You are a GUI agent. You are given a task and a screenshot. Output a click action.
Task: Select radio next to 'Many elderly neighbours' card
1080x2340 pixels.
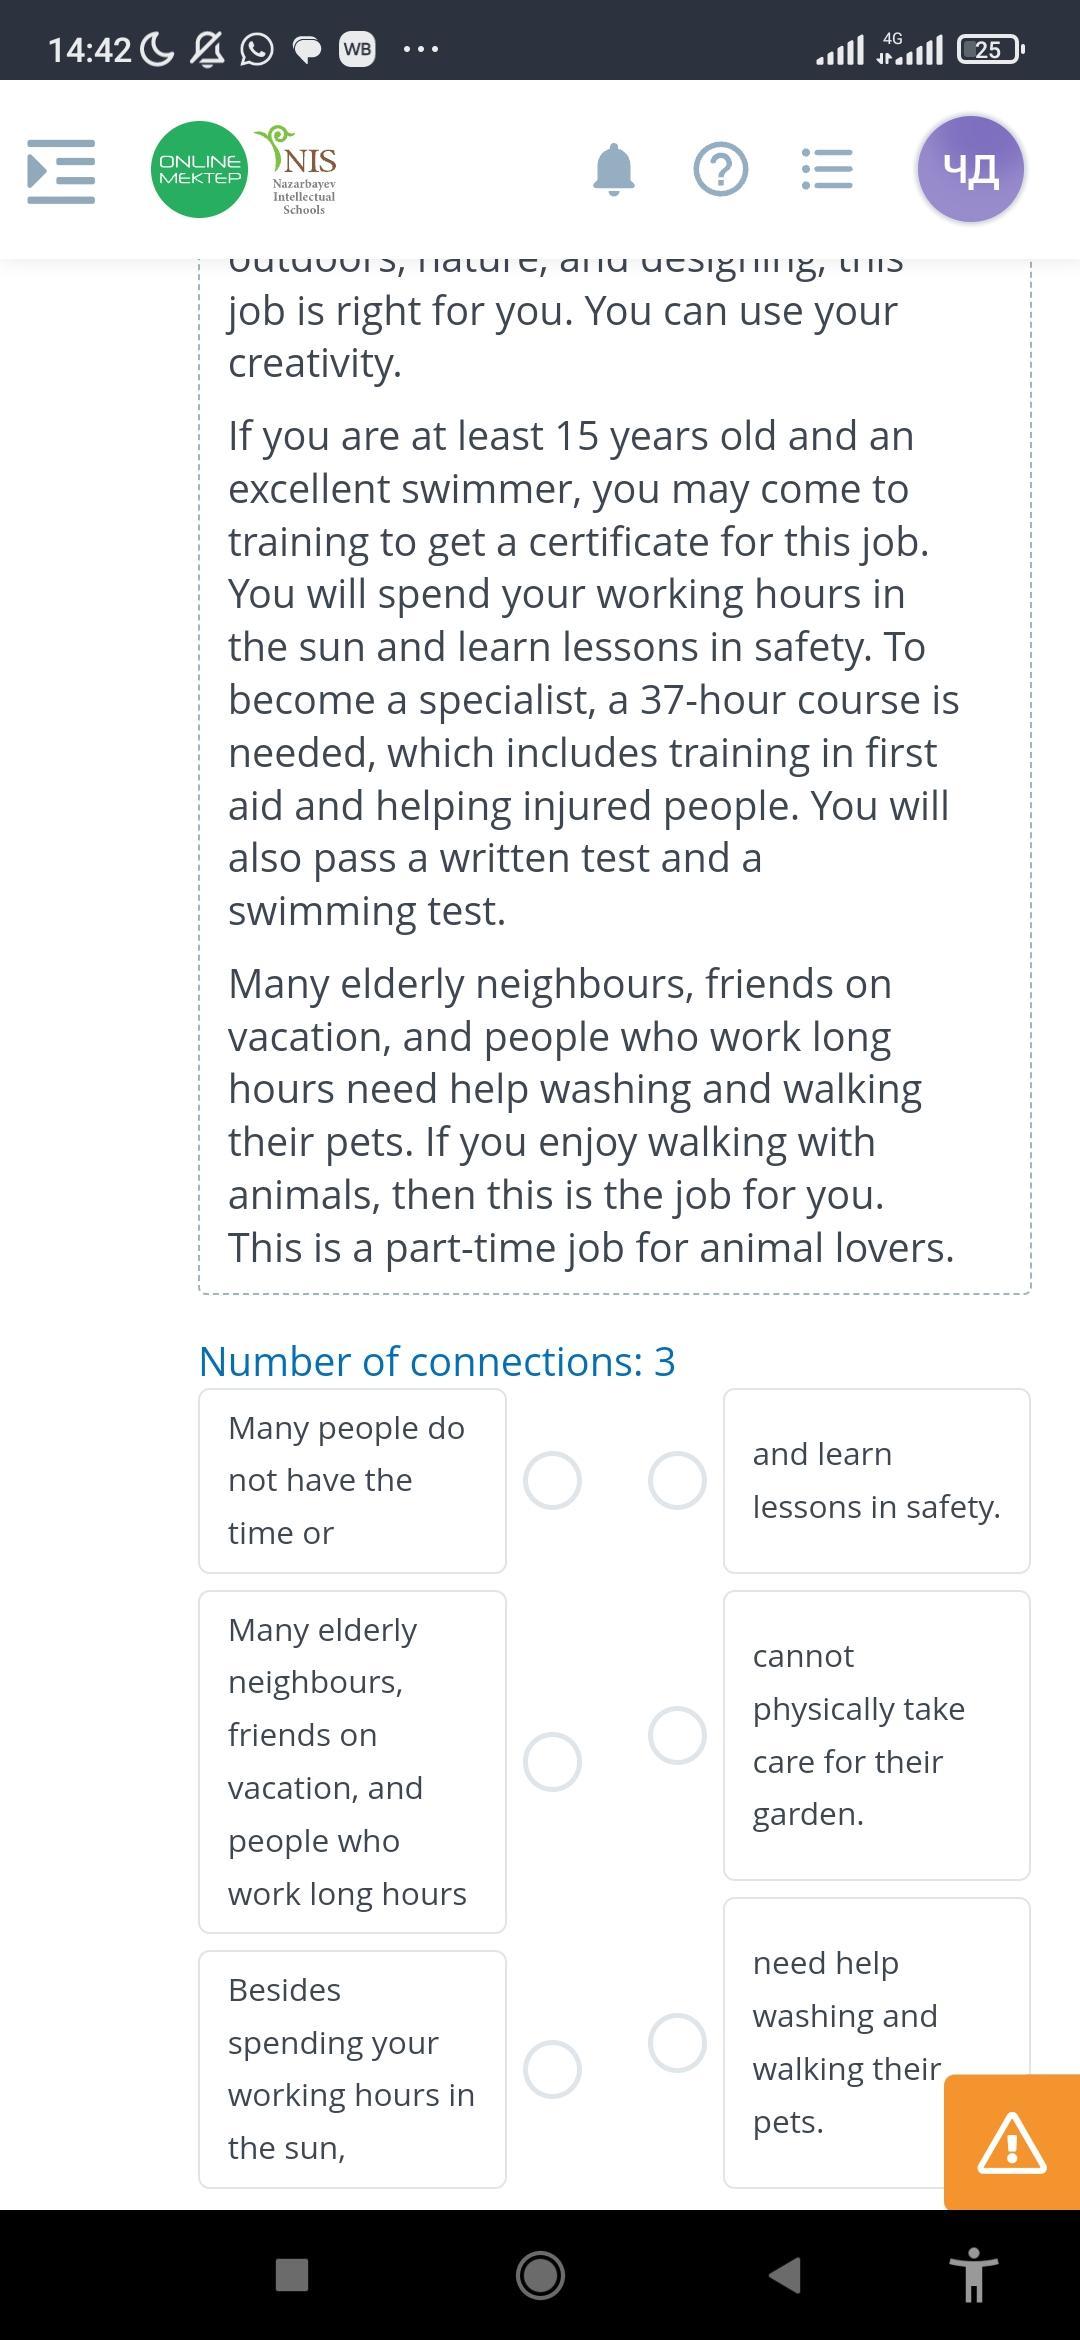click(x=552, y=1761)
